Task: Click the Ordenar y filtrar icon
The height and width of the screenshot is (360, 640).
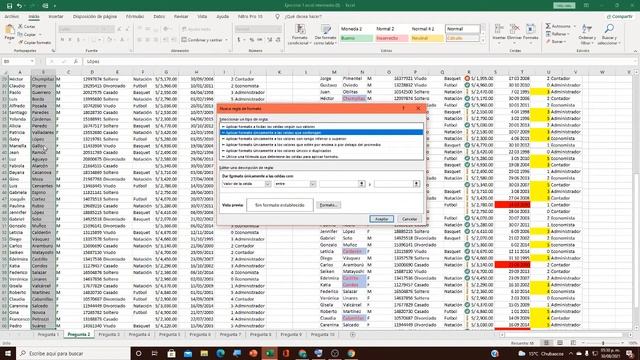Action: click(587, 29)
